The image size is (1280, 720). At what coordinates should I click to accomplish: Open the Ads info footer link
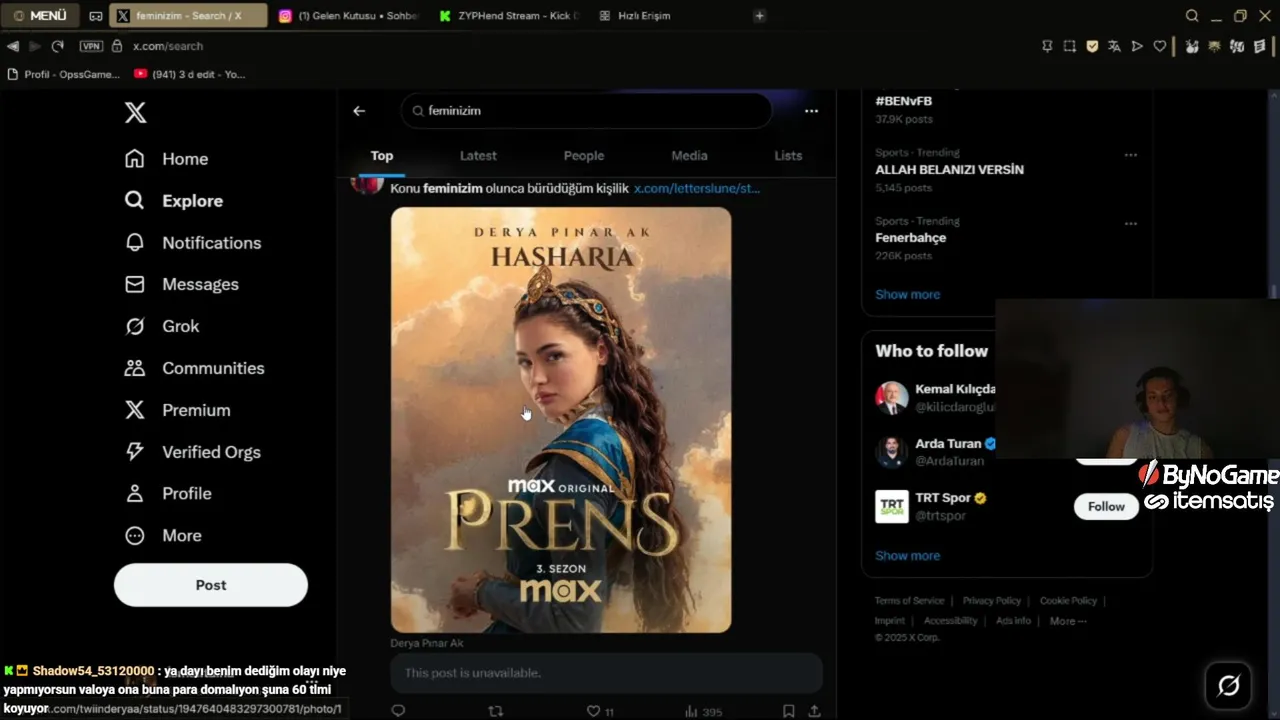(1013, 621)
